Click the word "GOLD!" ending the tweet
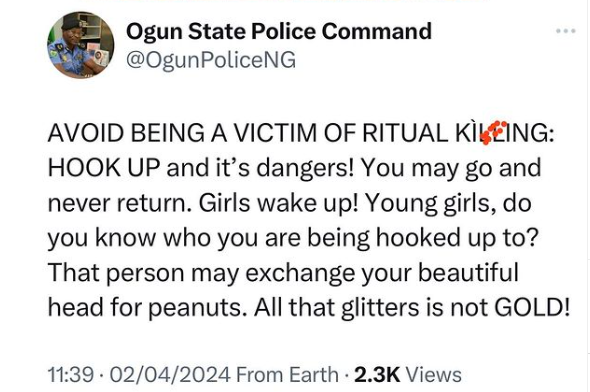This screenshot has height=392, width=590. click(x=532, y=307)
